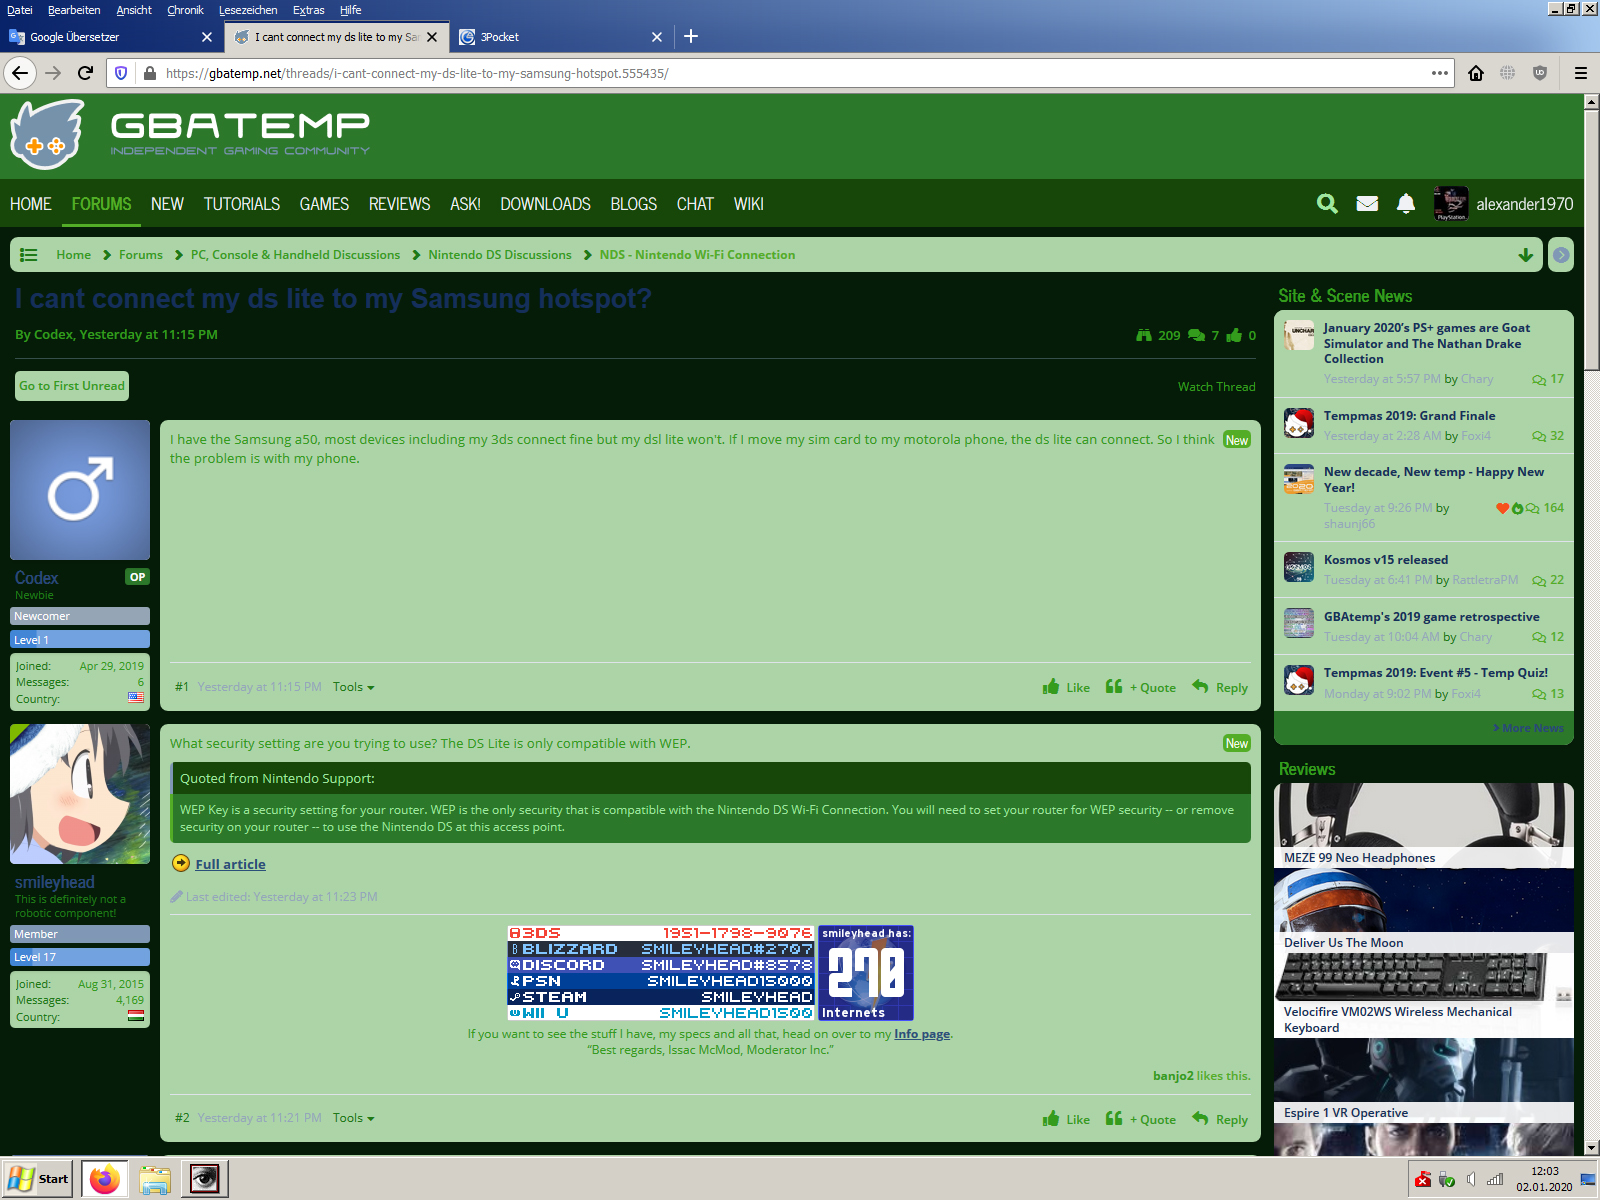Click the speaker volume tray icon
This screenshot has width=1600, height=1200.
click(1471, 1180)
